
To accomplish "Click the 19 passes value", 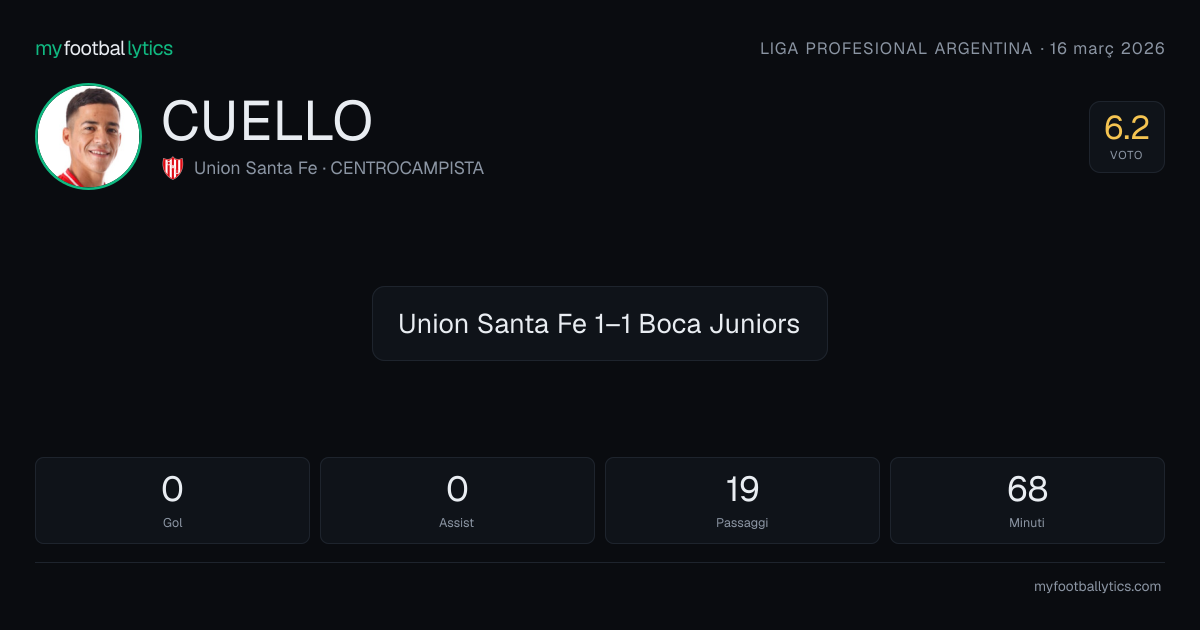I will pyautogui.click(x=742, y=489).
